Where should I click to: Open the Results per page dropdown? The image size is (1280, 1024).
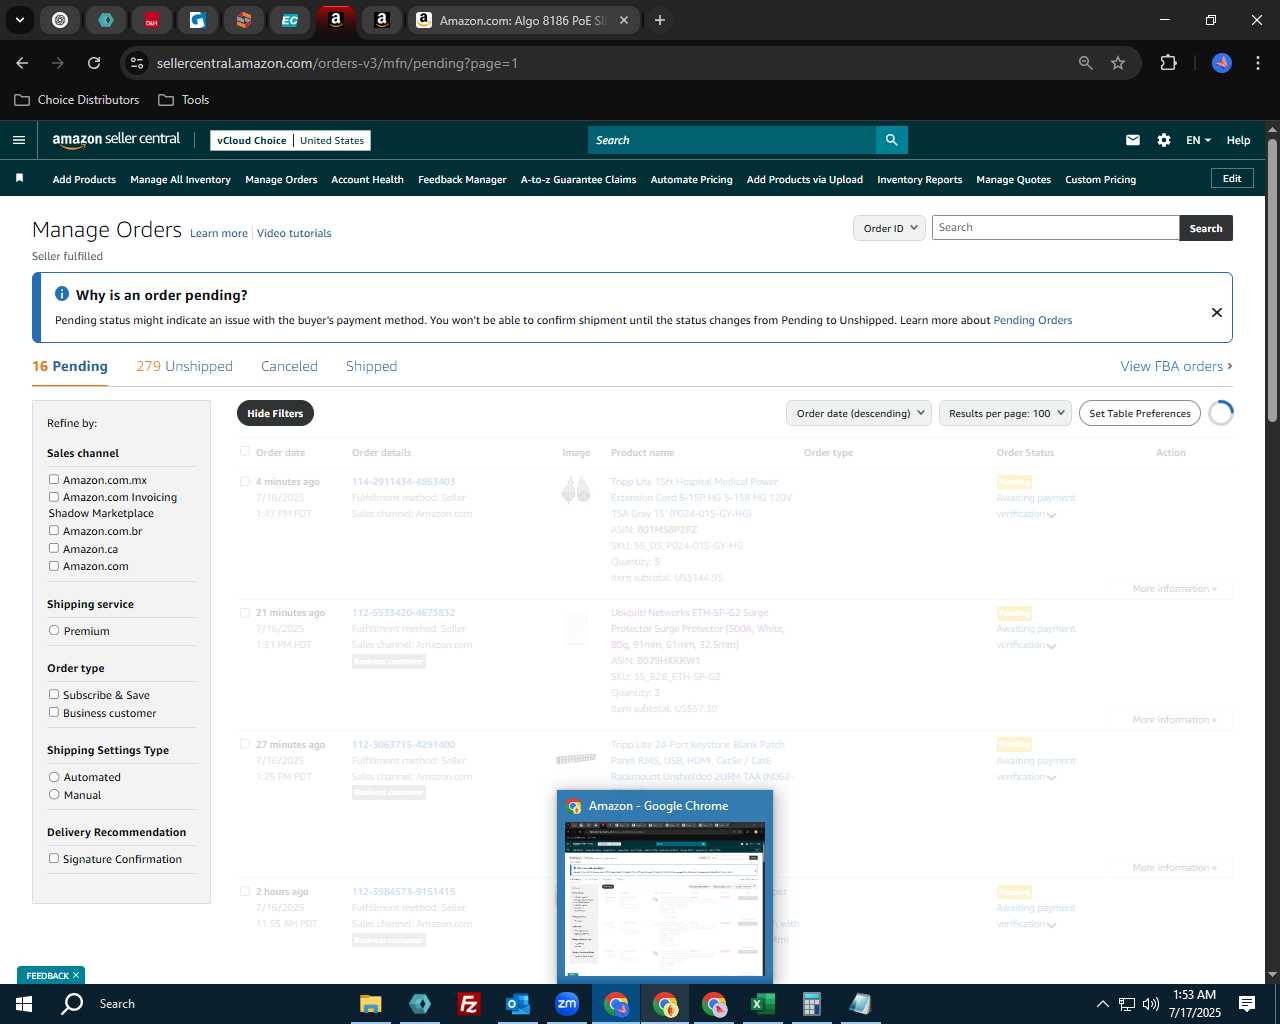pyautogui.click(x=1005, y=413)
